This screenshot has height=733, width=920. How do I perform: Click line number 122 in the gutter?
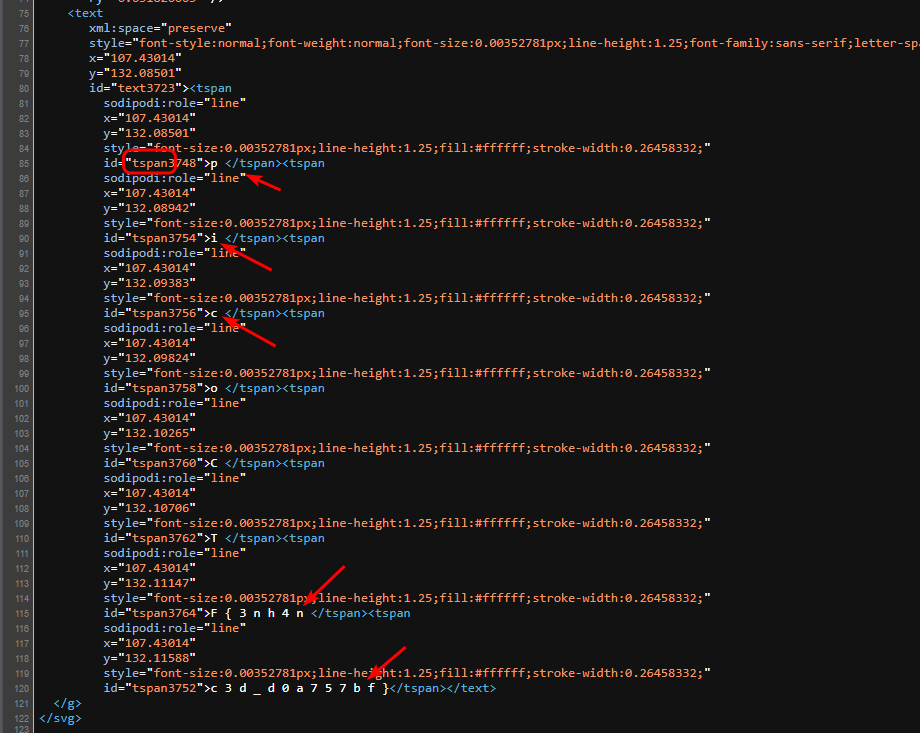20,718
